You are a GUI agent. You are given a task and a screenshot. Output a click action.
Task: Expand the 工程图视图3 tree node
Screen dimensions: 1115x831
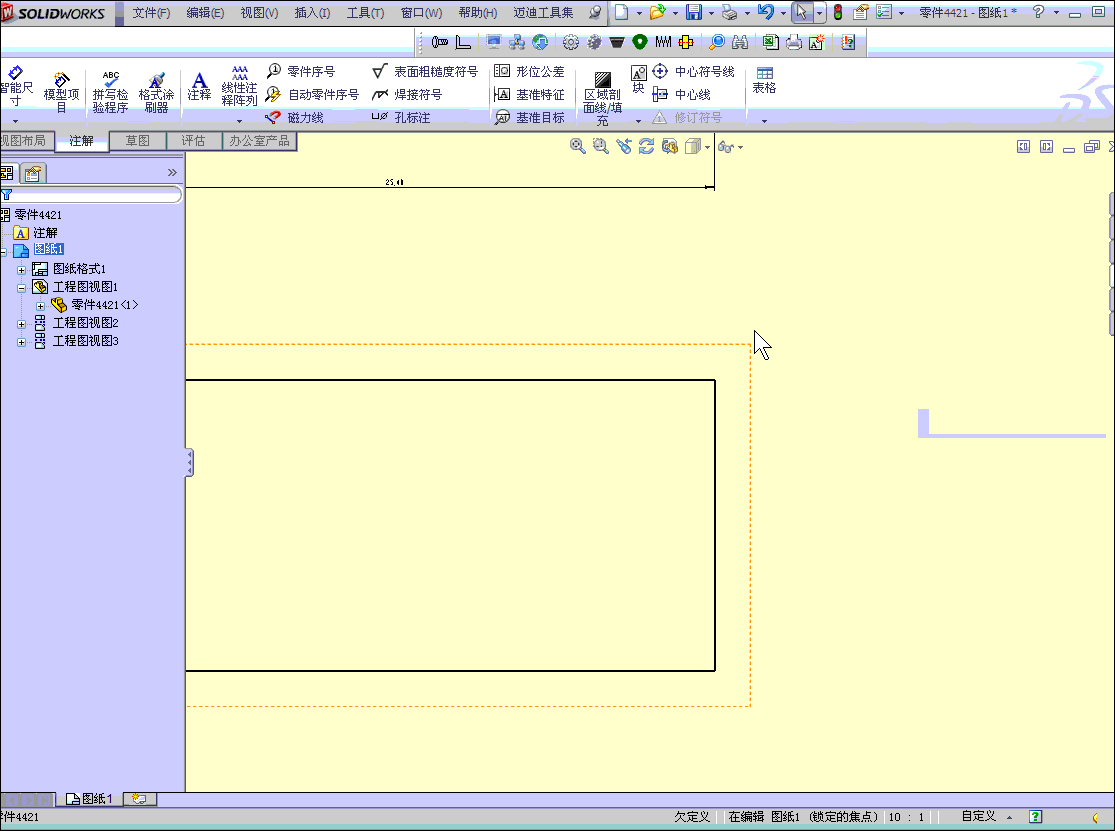click(21, 342)
